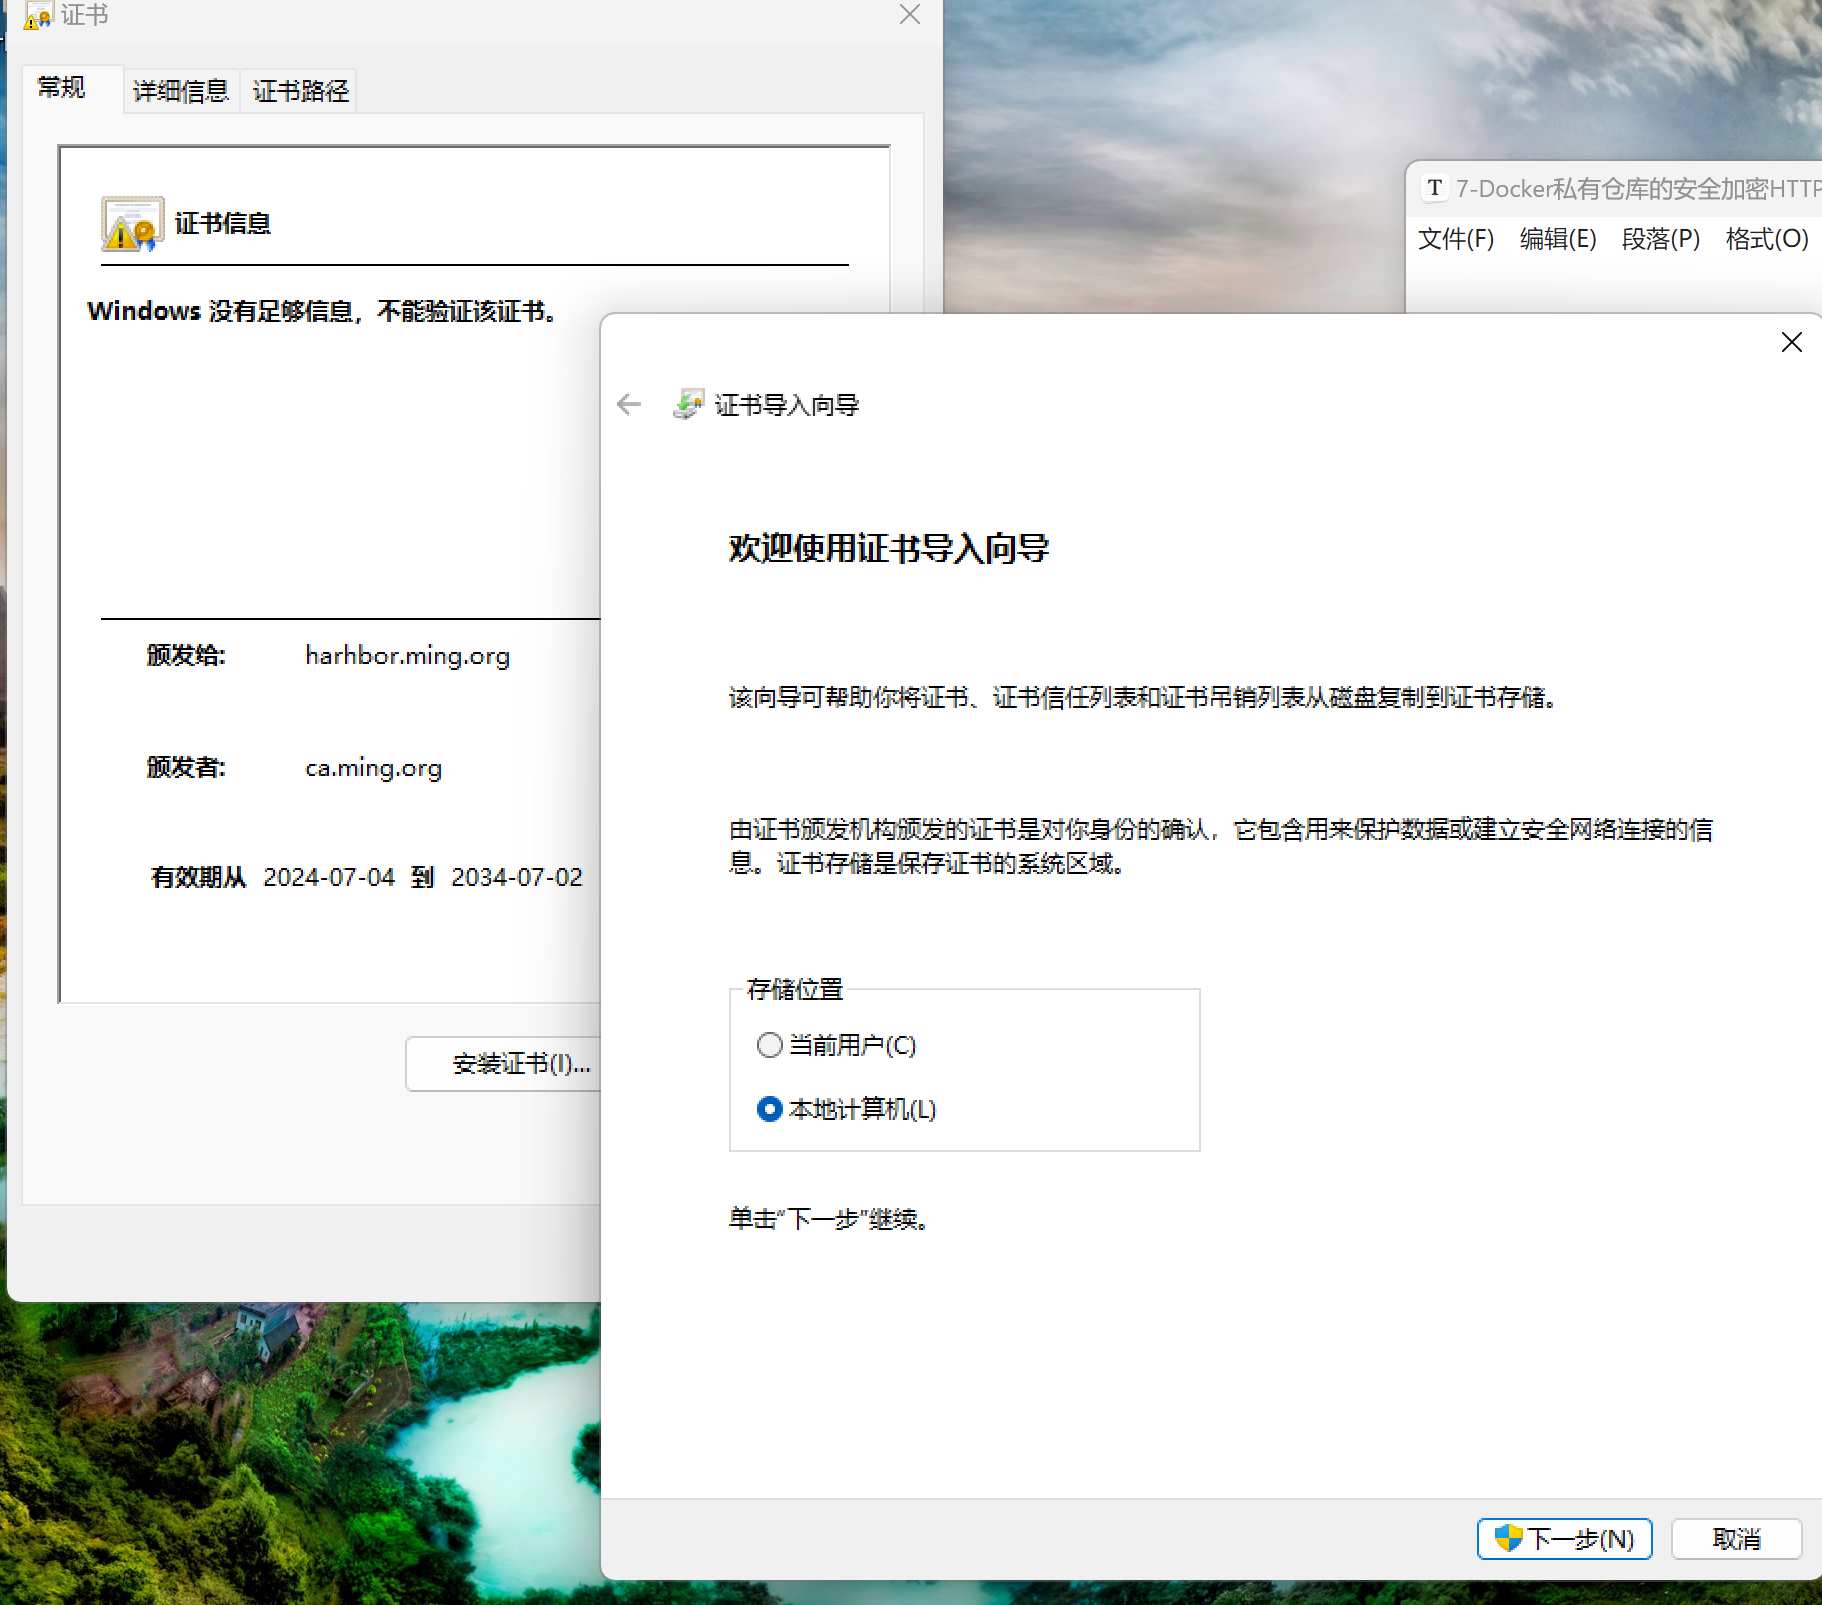Click the certificate warning icon beside 证书信息
Screen dimensions: 1822x1605
point(132,224)
